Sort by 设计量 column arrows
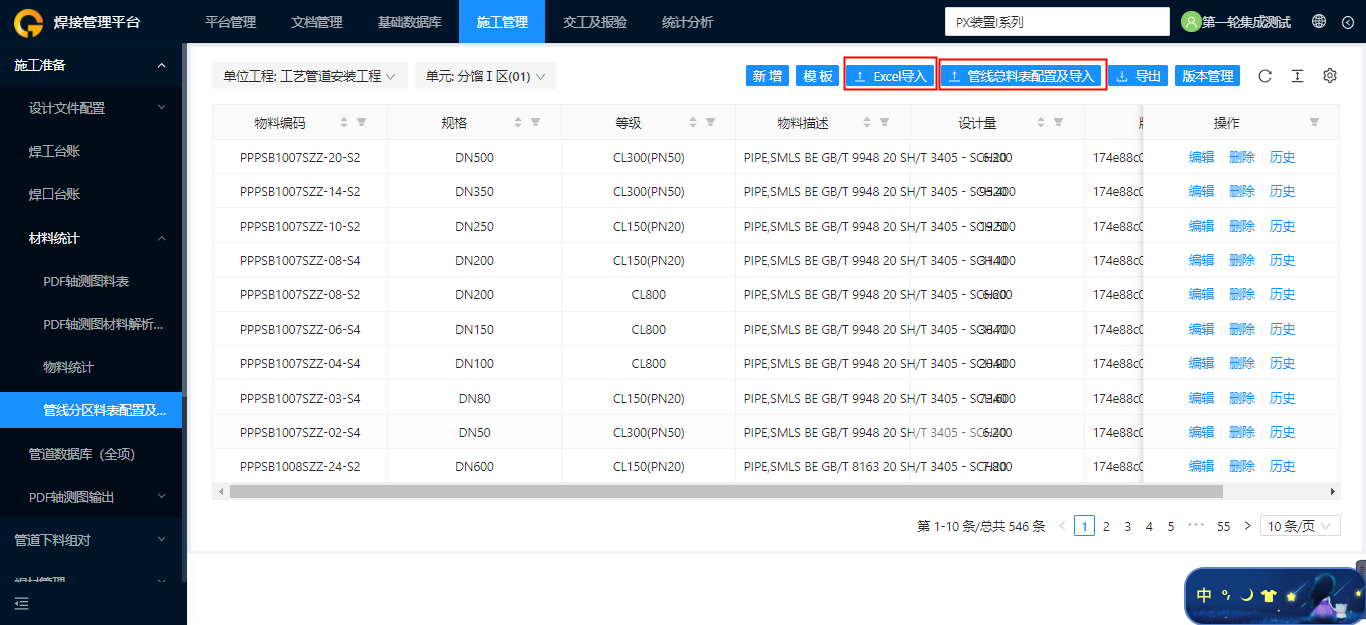The width and height of the screenshot is (1366, 625). coord(1041,122)
